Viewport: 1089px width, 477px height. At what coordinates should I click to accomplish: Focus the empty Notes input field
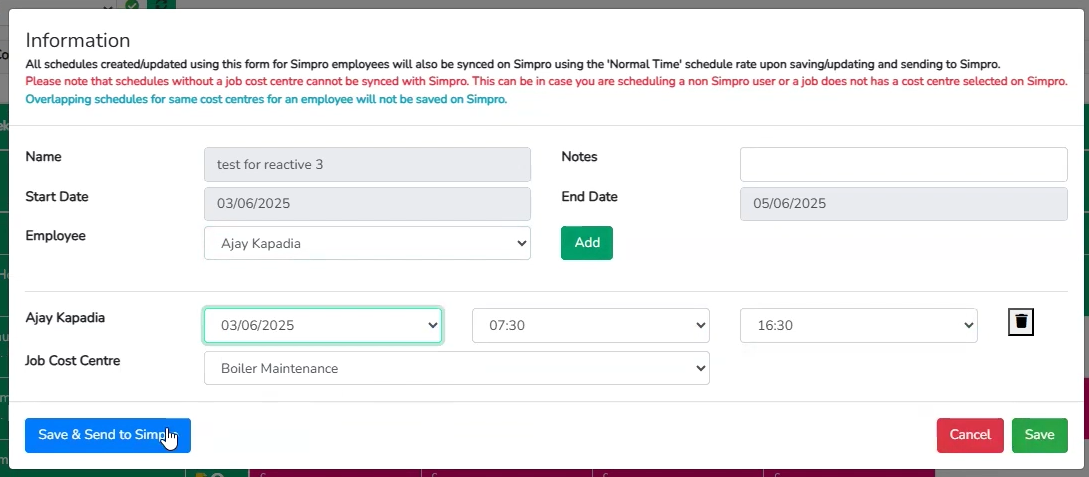(904, 165)
